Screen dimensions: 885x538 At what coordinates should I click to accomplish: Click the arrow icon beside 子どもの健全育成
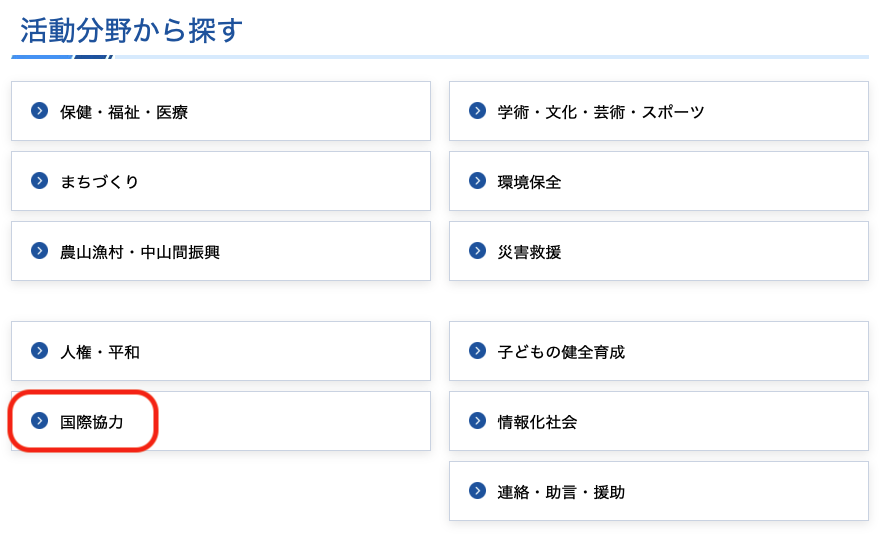(x=478, y=351)
